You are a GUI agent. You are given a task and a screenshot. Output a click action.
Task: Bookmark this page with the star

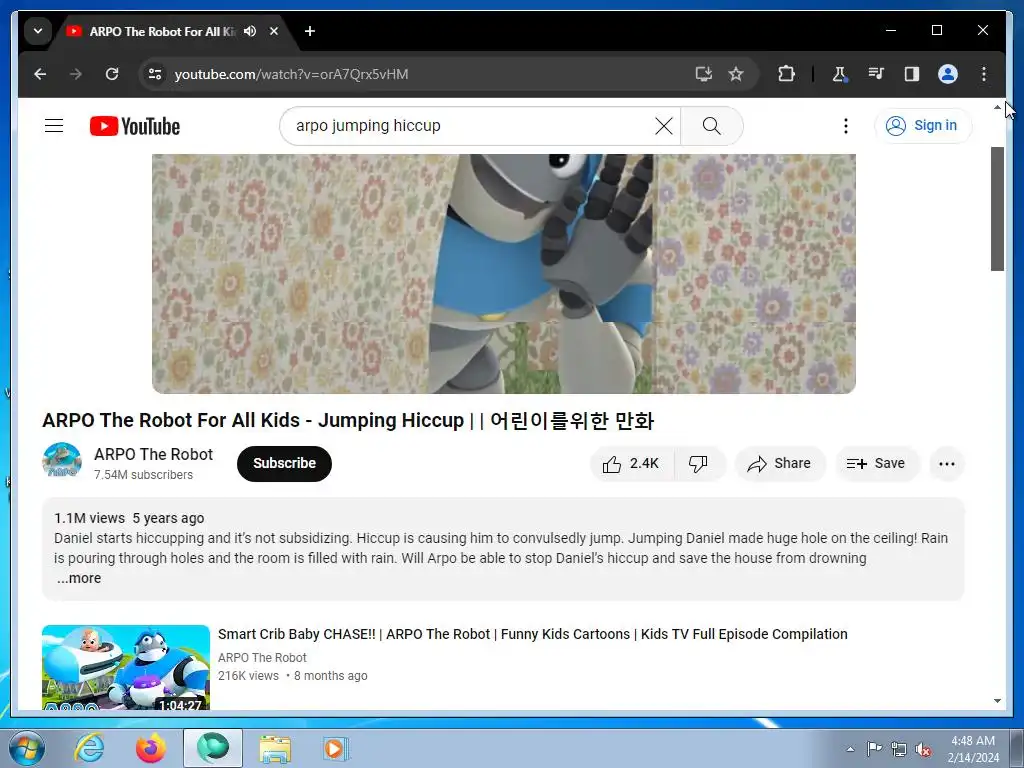click(x=736, y=74)
